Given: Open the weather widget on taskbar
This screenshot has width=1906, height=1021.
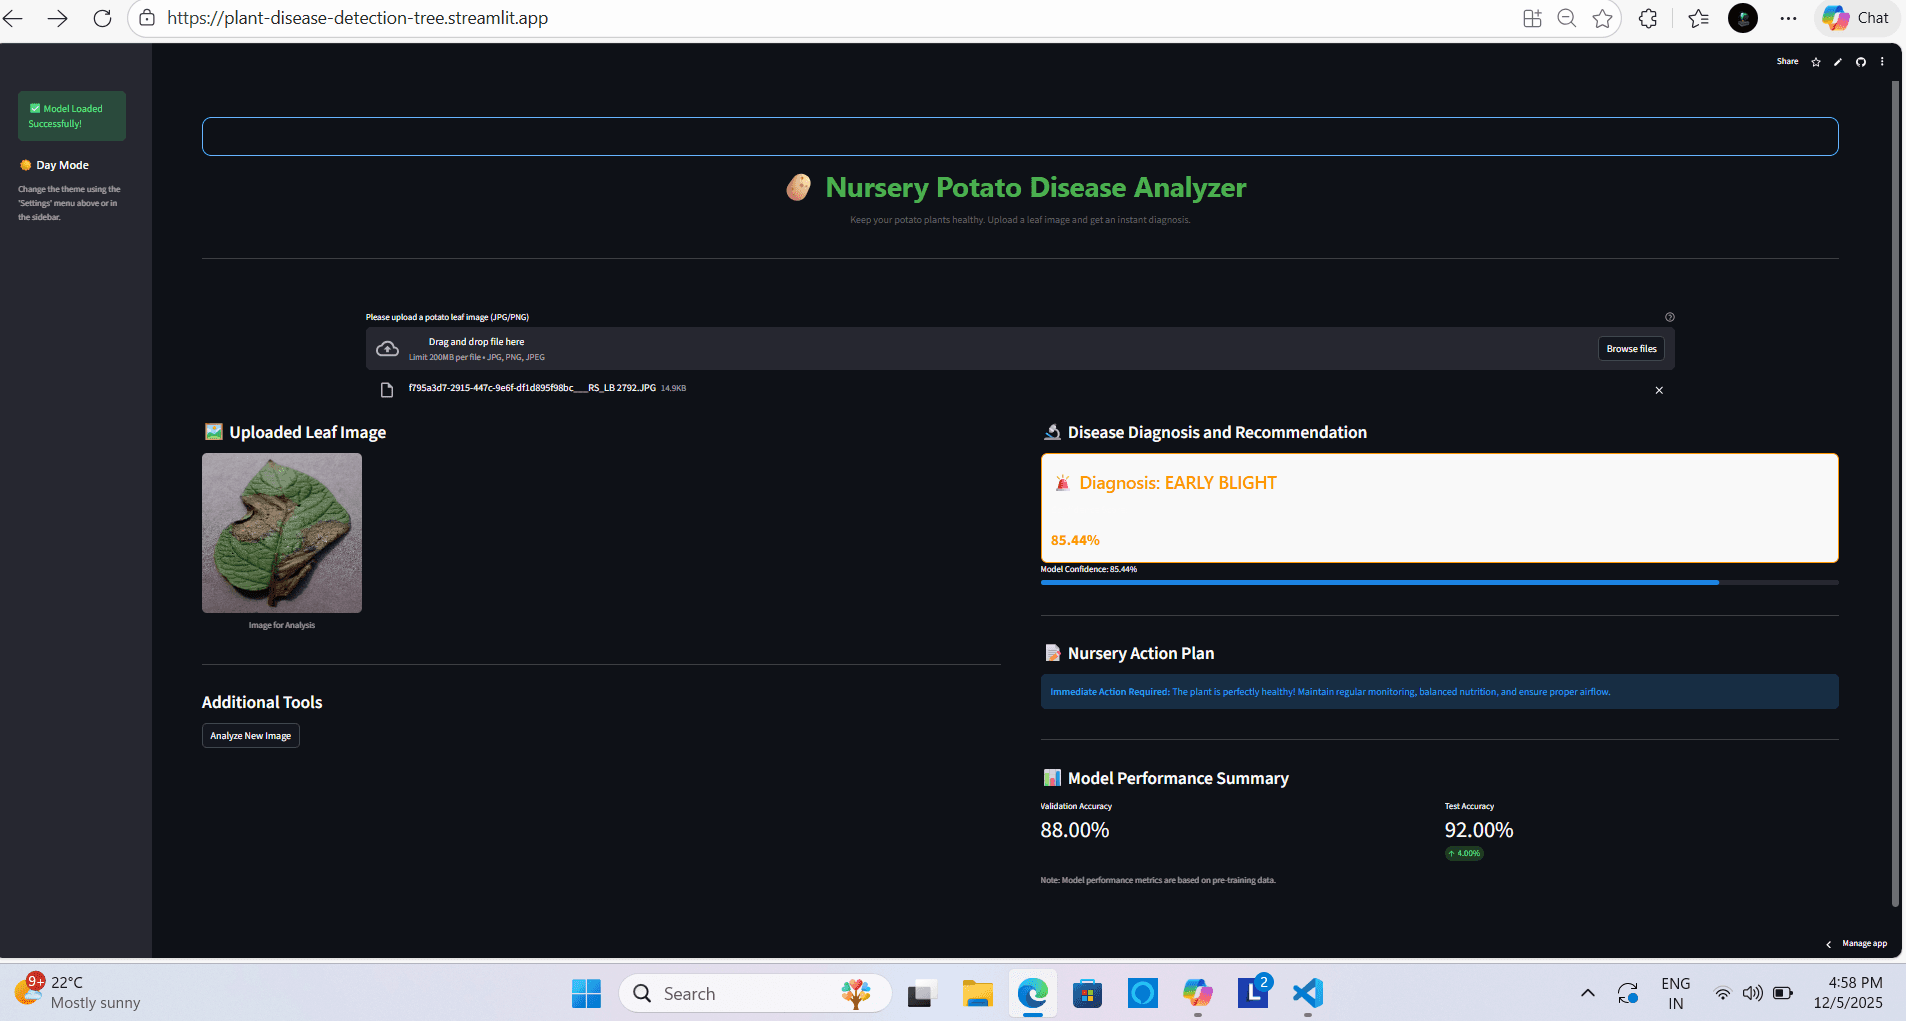Looking at the screenshot, I should click(x=78, y=992).
